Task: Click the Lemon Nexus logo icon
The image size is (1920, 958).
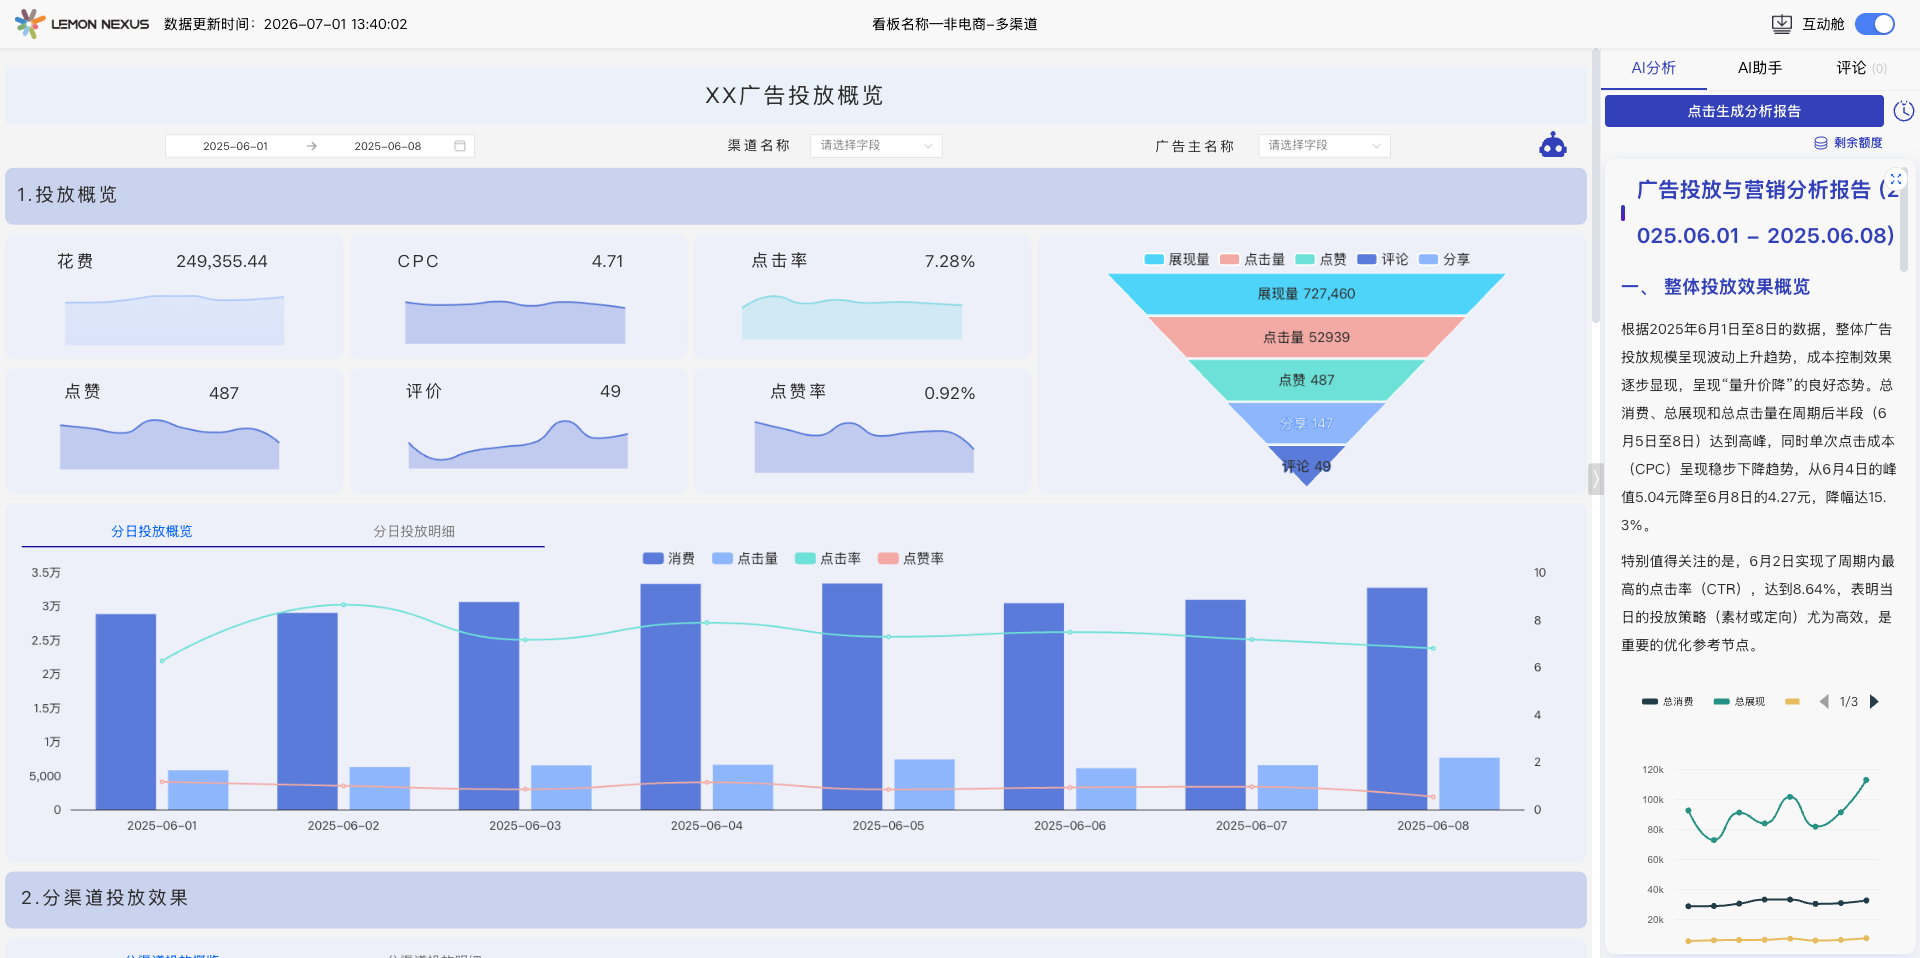Action: tap(30, 23)
